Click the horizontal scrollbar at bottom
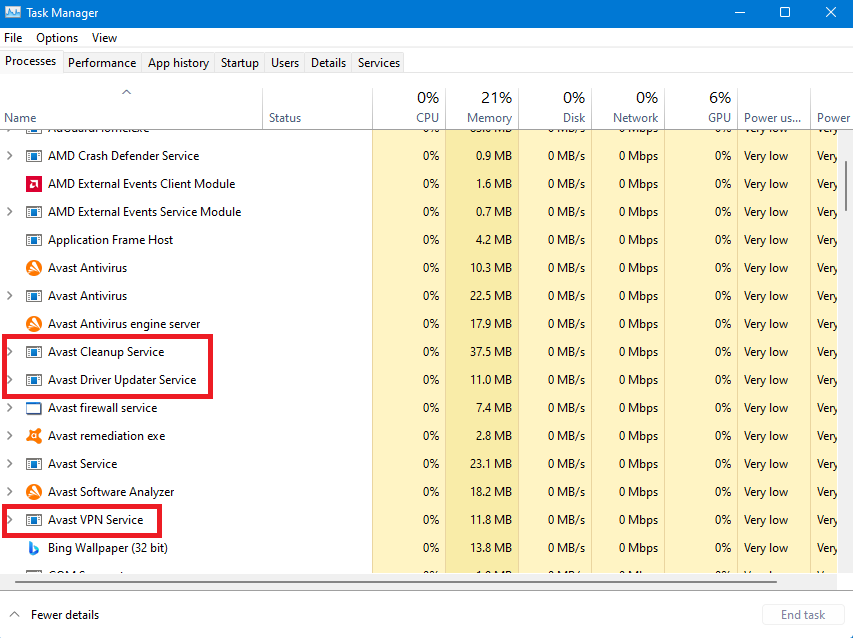Image resolution: width=853 pixels, height=638 pixels. pyautogui.click(x=400, y=581)
